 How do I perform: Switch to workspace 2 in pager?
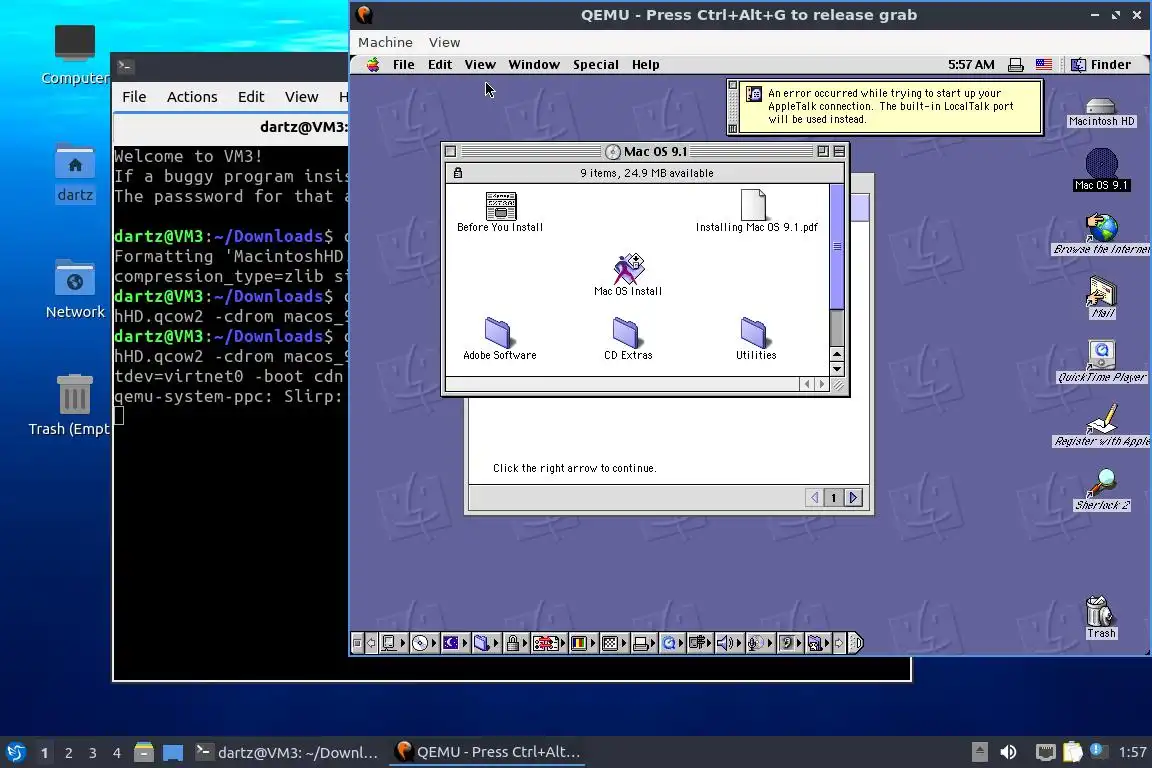(x=68, y=753)
